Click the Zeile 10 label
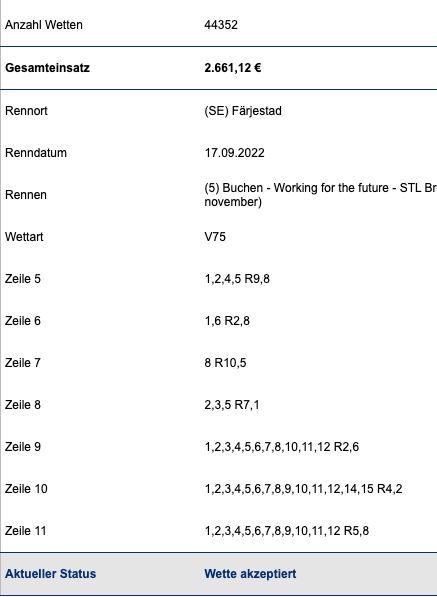The width and height of the screenshot is (437, 597). click(26, 489)
